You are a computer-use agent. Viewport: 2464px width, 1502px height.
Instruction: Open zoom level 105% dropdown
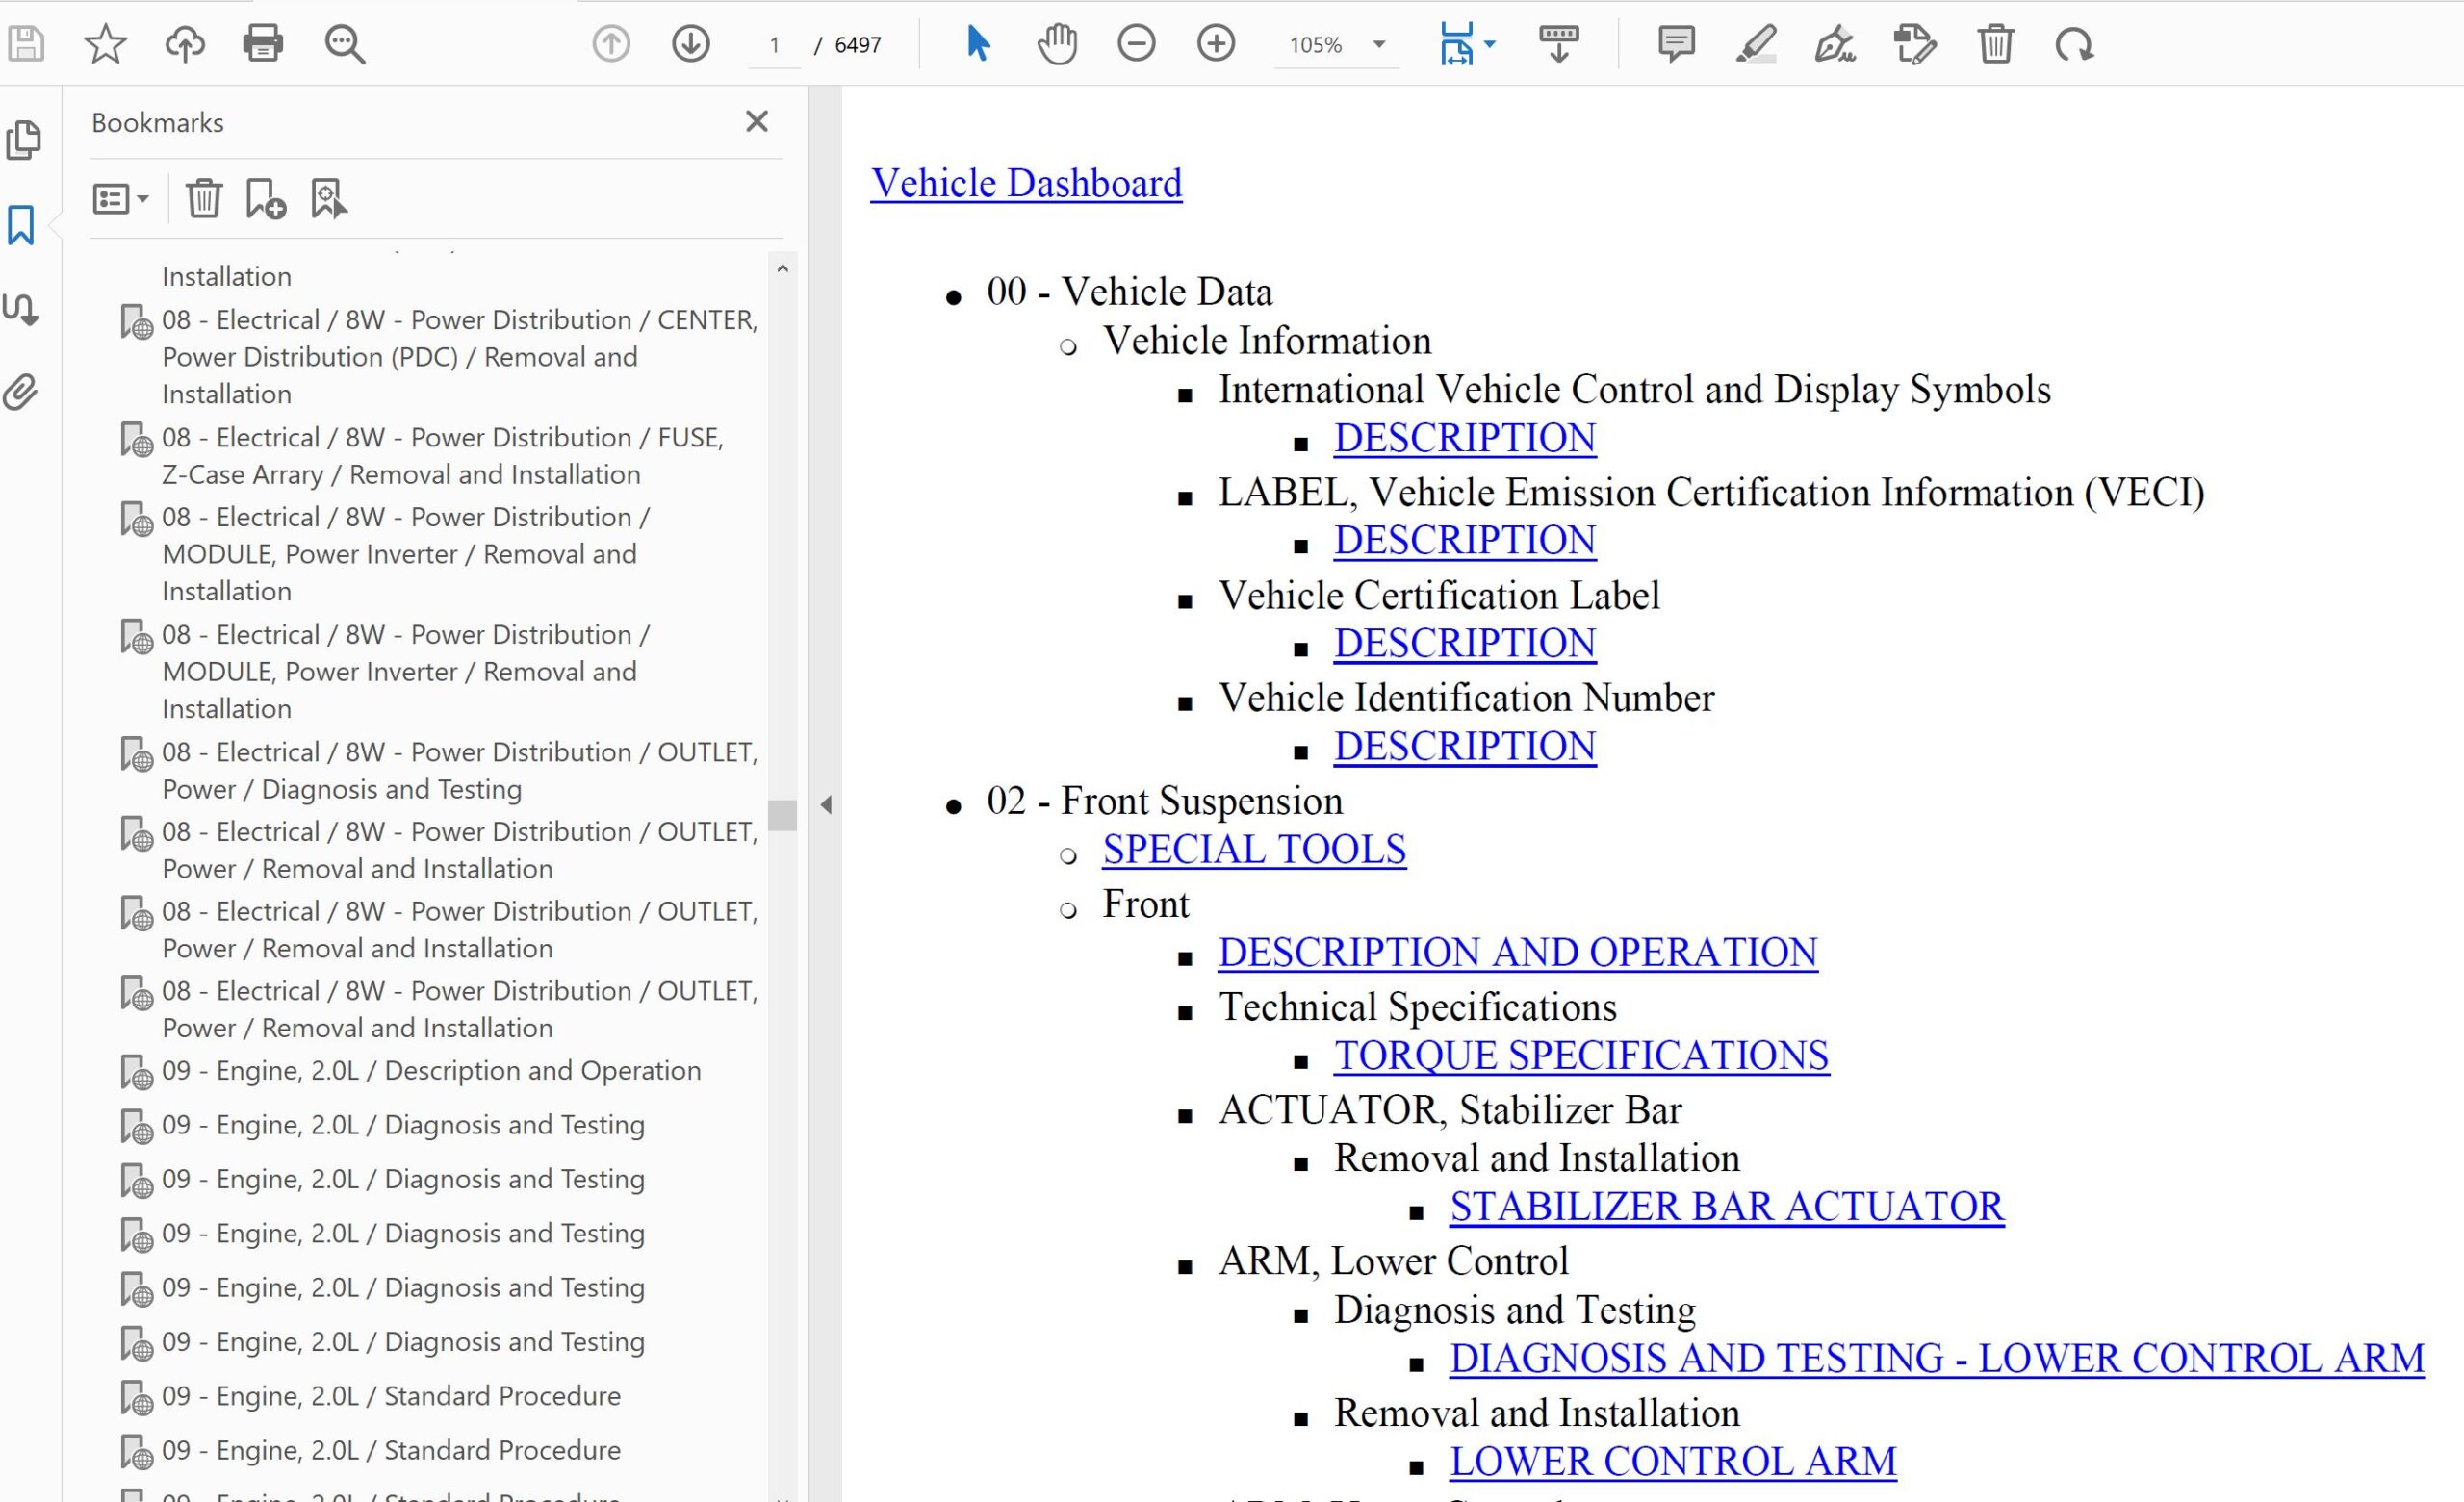point(1379,44)
